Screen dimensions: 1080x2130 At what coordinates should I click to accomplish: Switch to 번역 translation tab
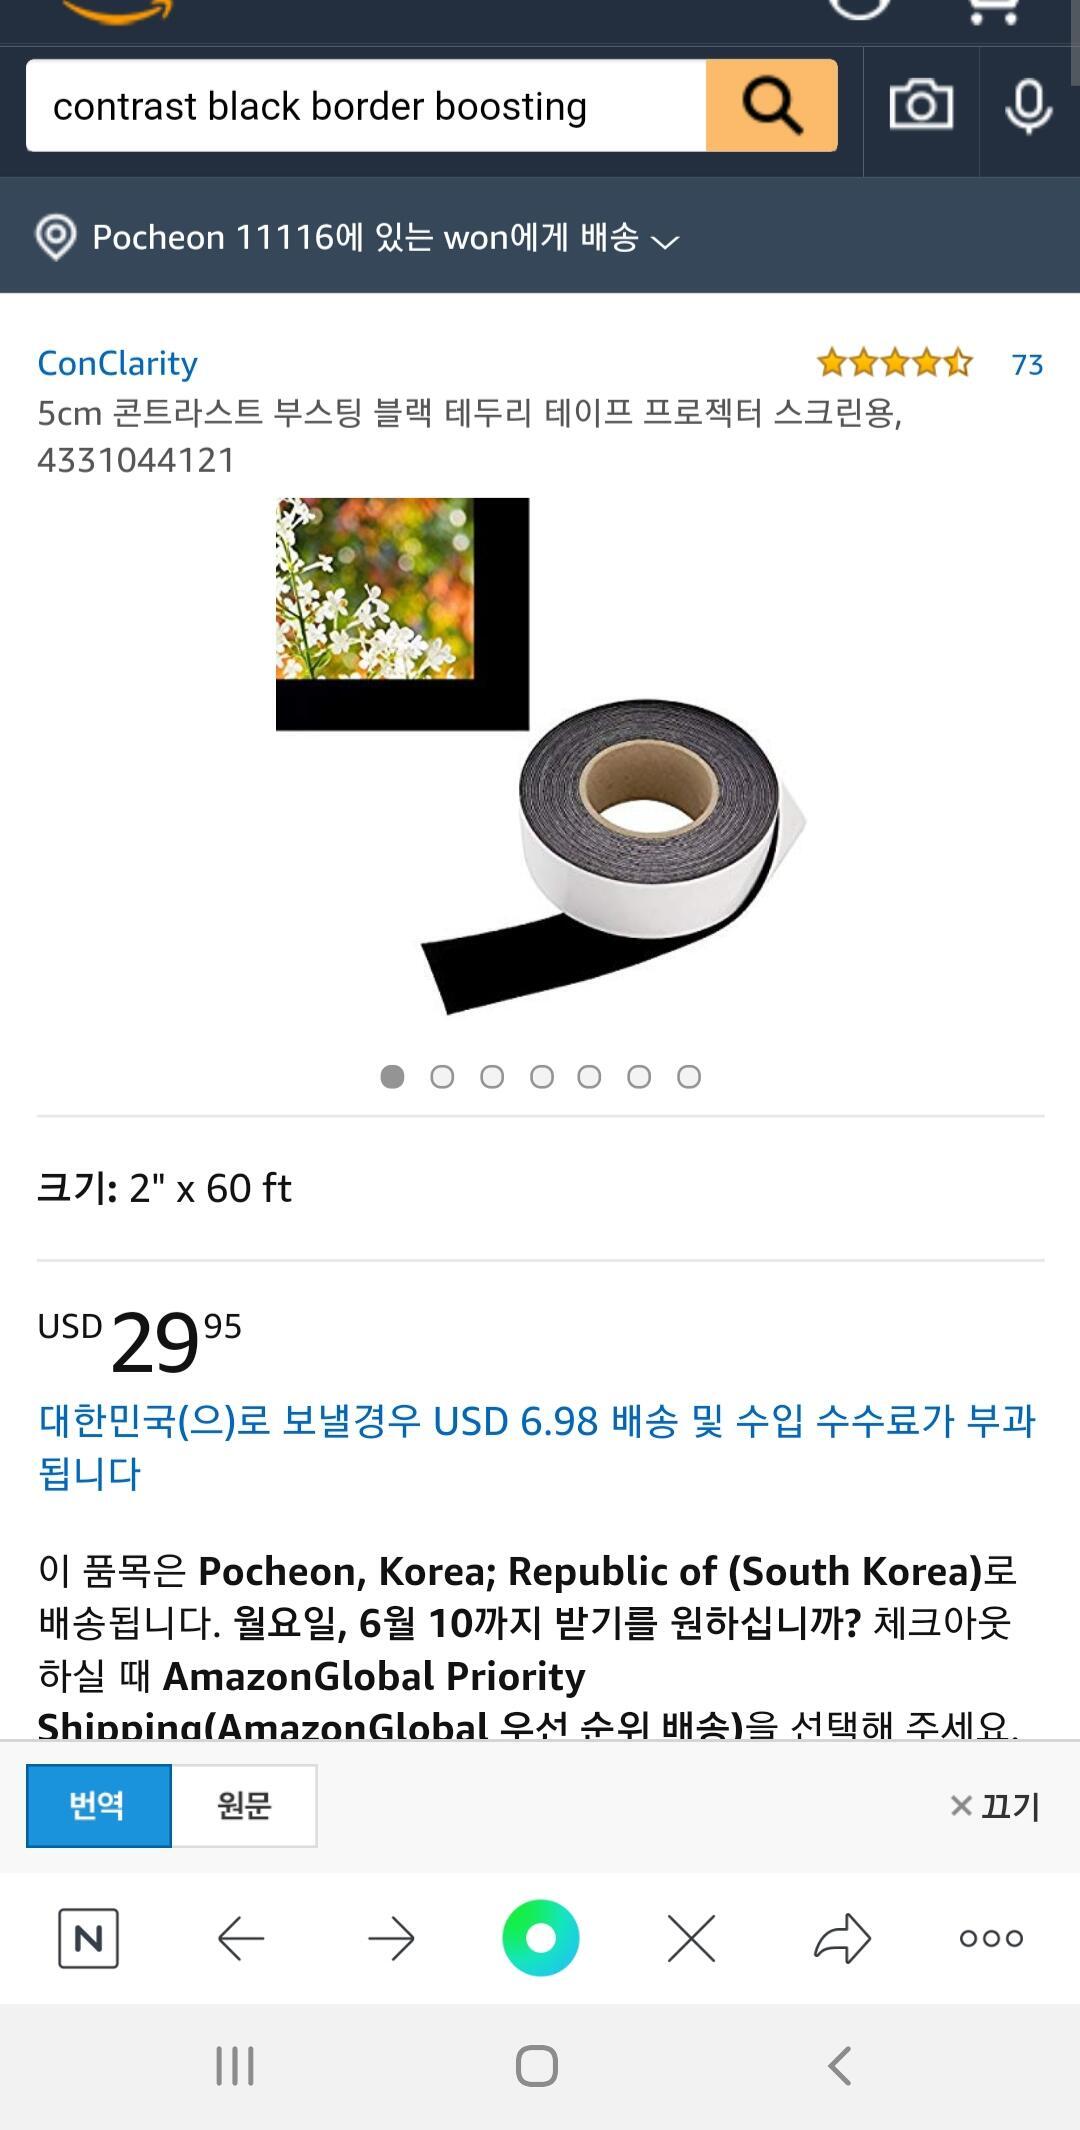click(x=98, y=1805)
